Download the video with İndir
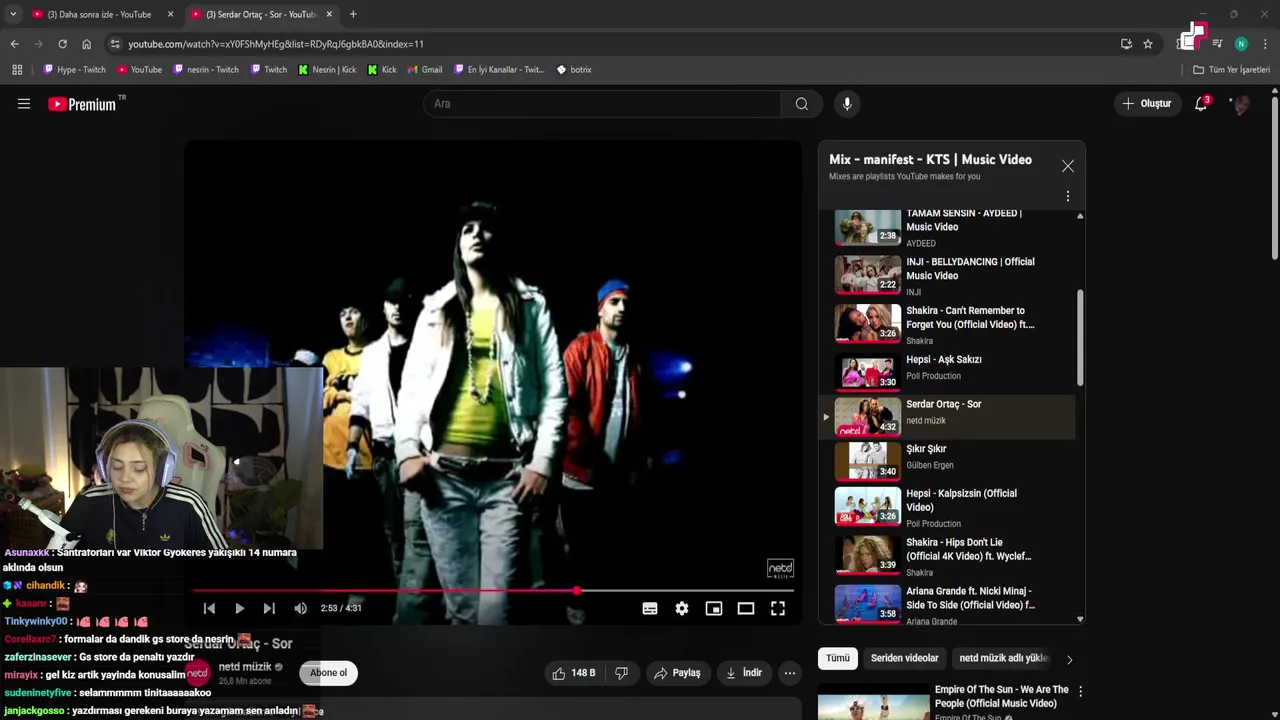Viewport: 1280px width, 720px height. click(744, 673)
